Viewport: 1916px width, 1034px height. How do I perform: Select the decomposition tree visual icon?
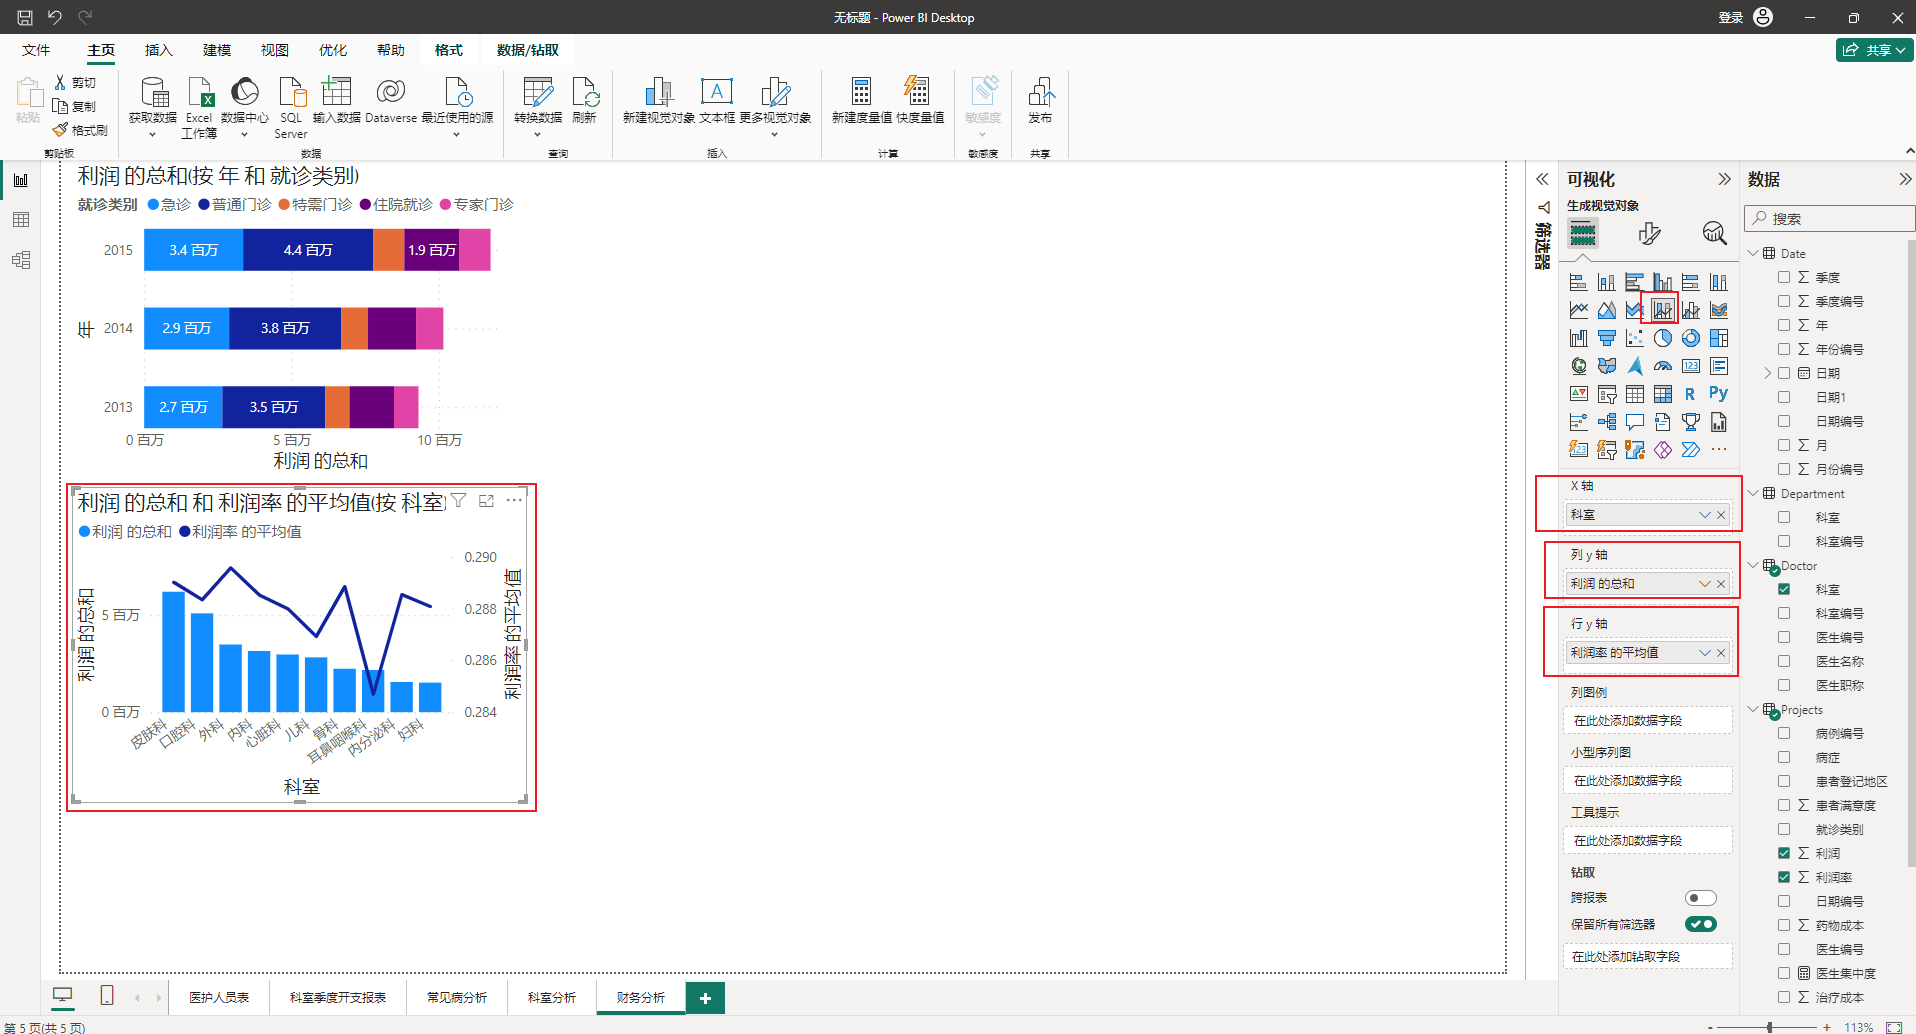tap(1606, 422)
